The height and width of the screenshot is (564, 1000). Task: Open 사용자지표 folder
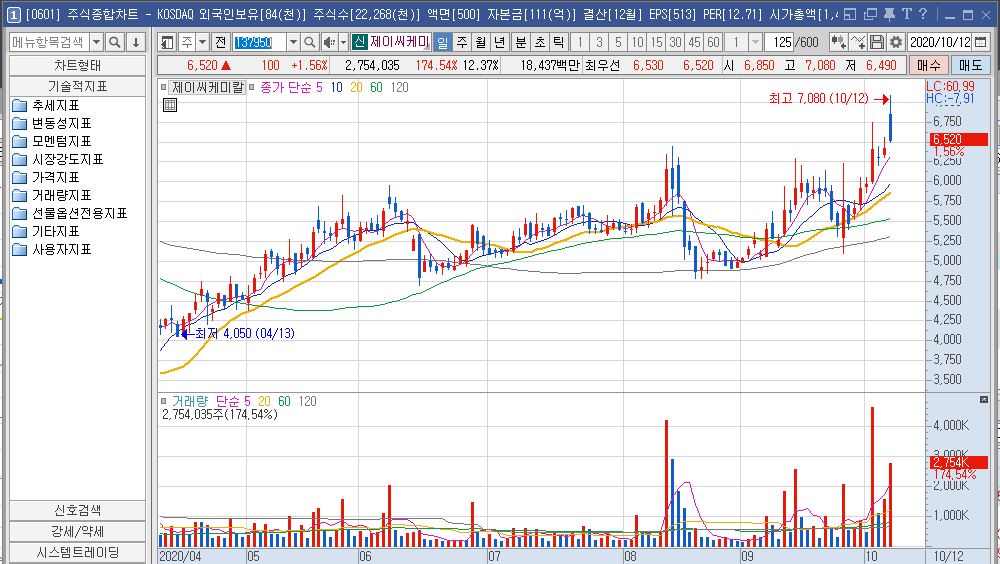(52, 249)
